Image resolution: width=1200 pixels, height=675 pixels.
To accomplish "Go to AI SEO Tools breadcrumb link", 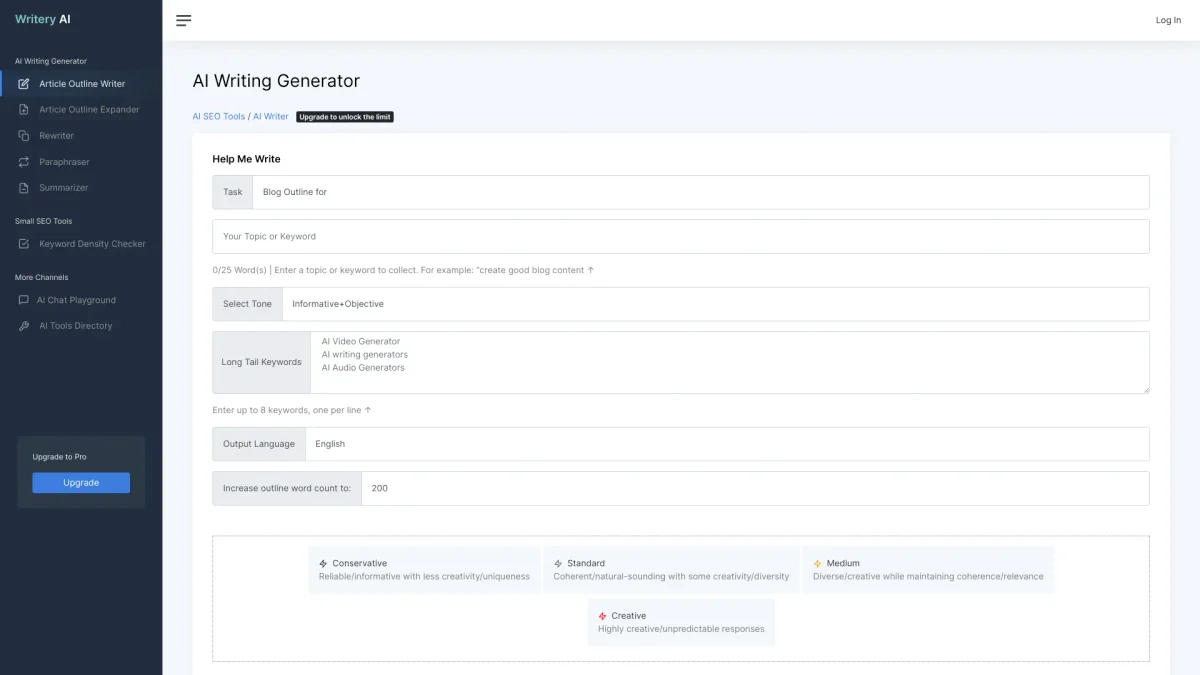I will pos(218,117).
